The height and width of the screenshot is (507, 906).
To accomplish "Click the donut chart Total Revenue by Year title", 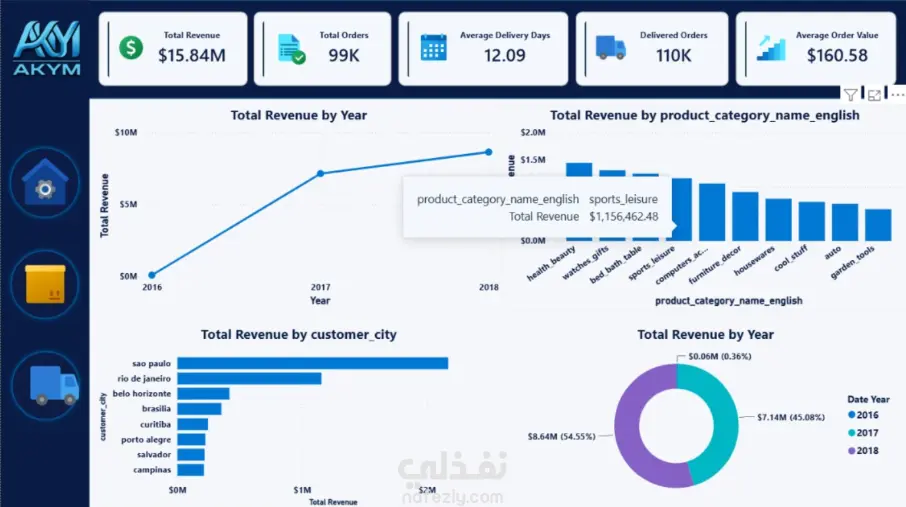I will (705, 334).
